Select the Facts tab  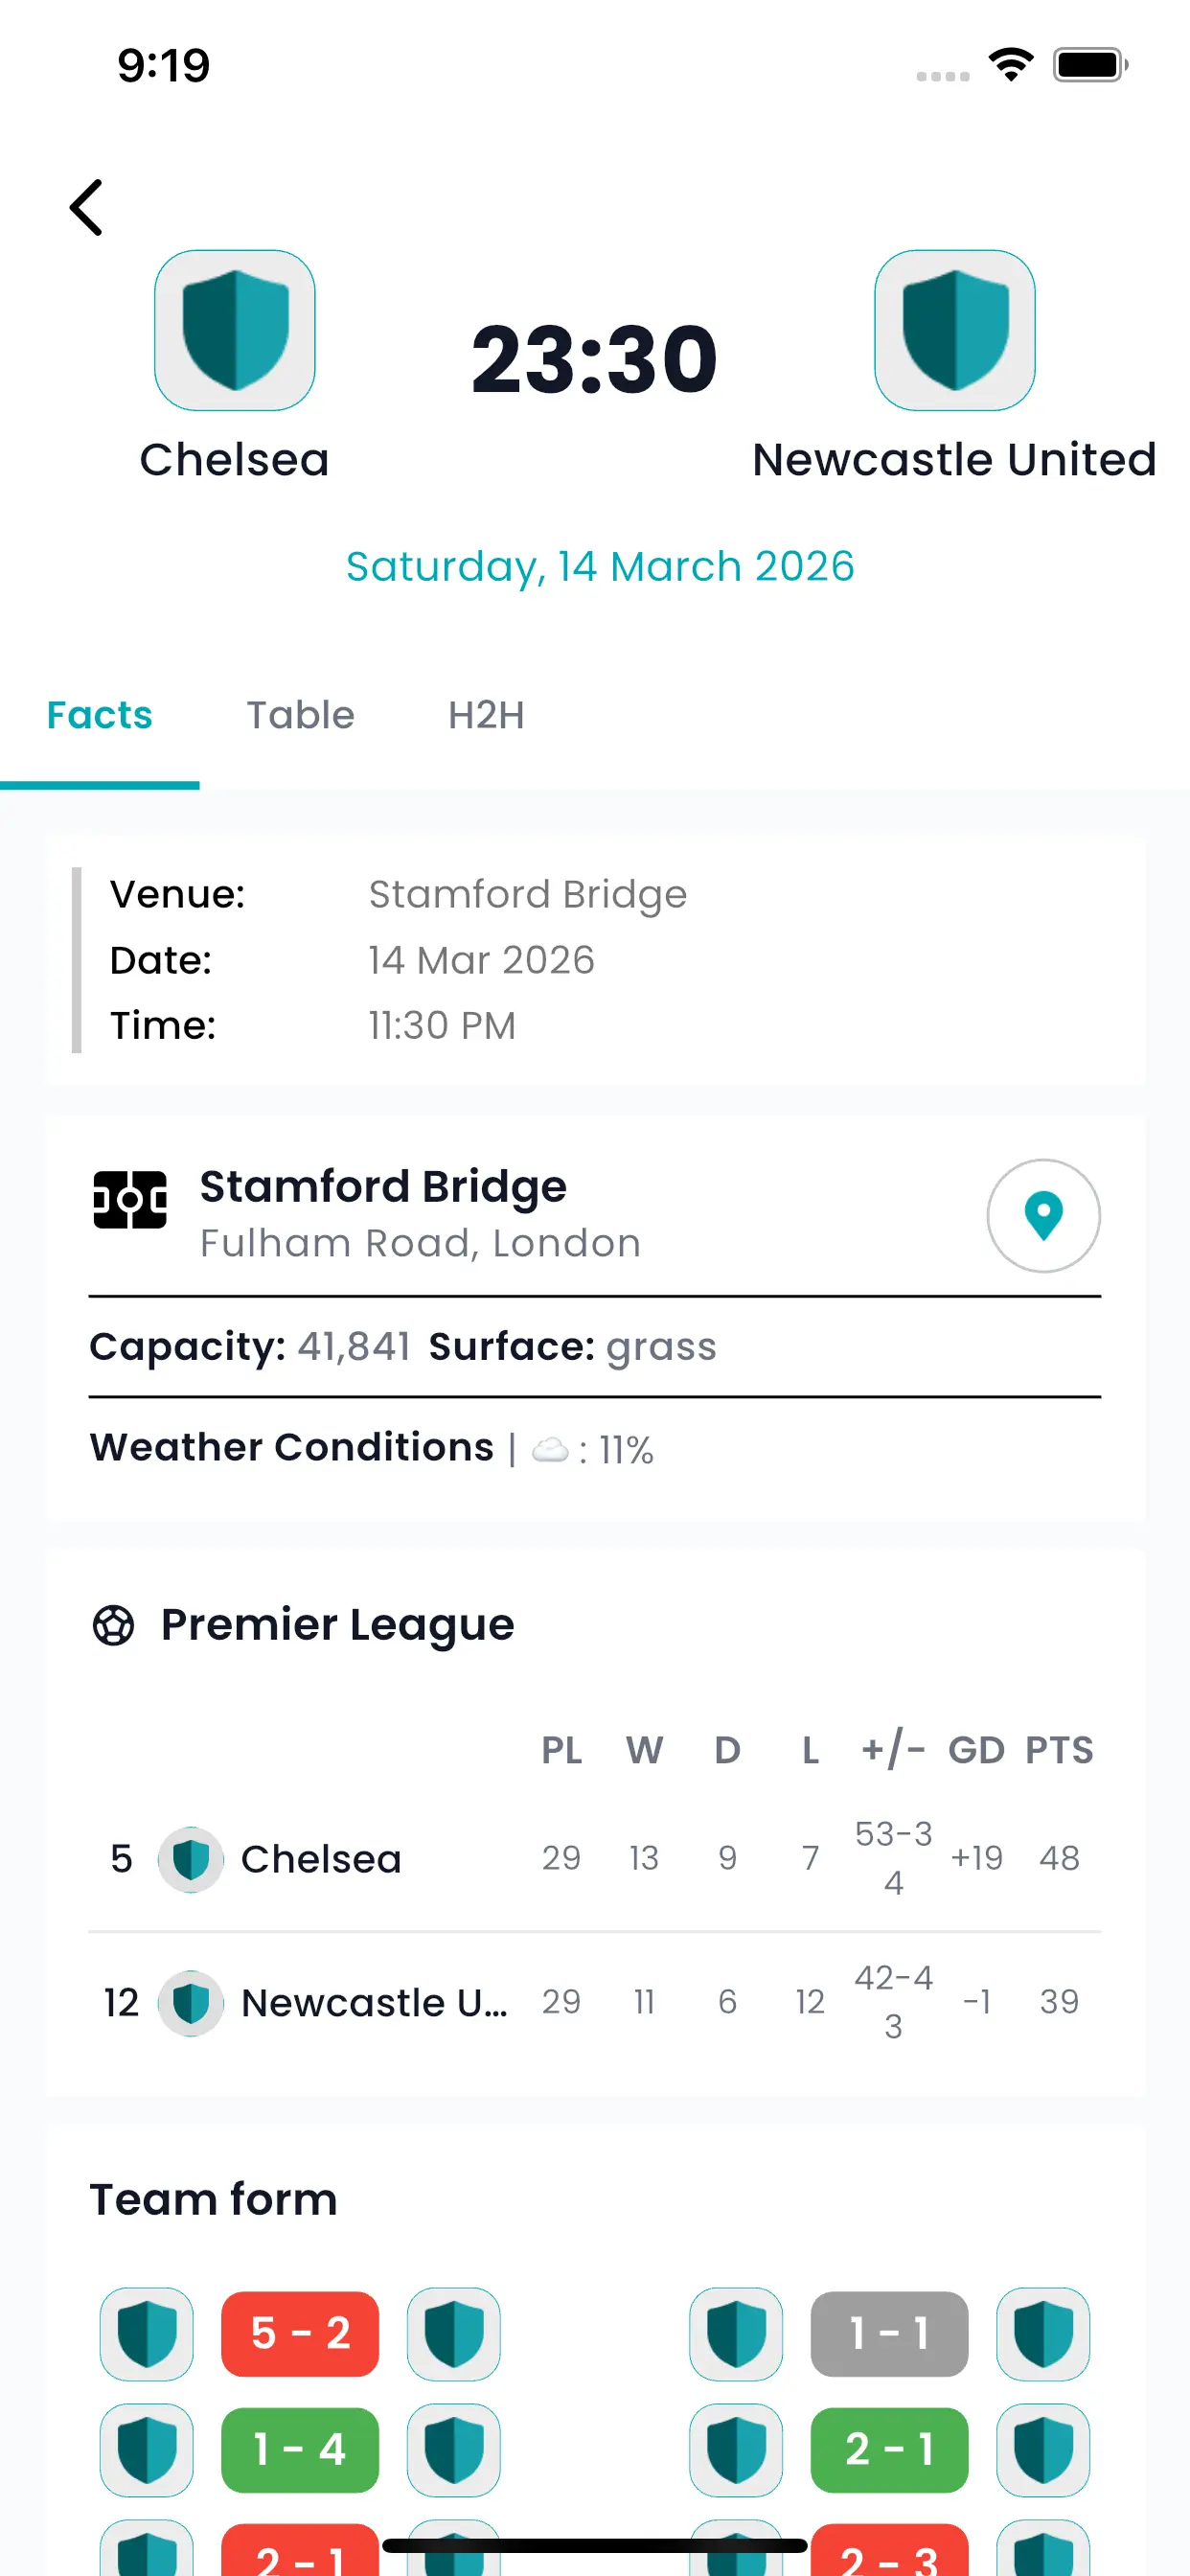pos(100,715)
